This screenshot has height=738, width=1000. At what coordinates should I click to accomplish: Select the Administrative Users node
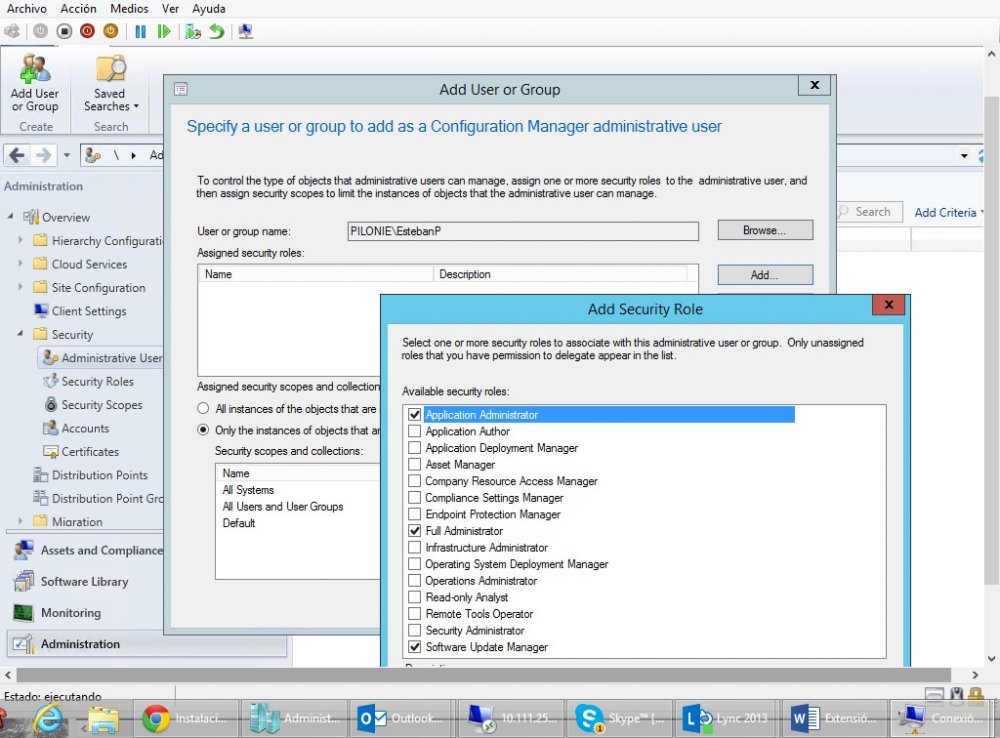tap(102, 358)
